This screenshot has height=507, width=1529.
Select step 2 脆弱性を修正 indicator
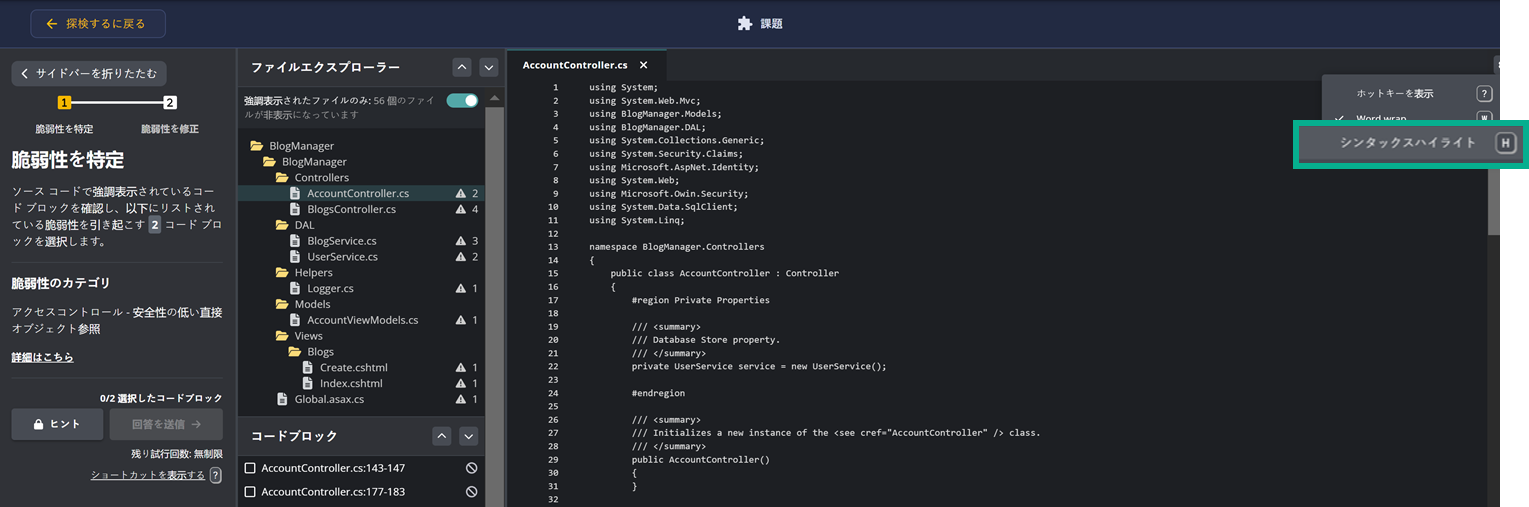click(x=170, y=103)
